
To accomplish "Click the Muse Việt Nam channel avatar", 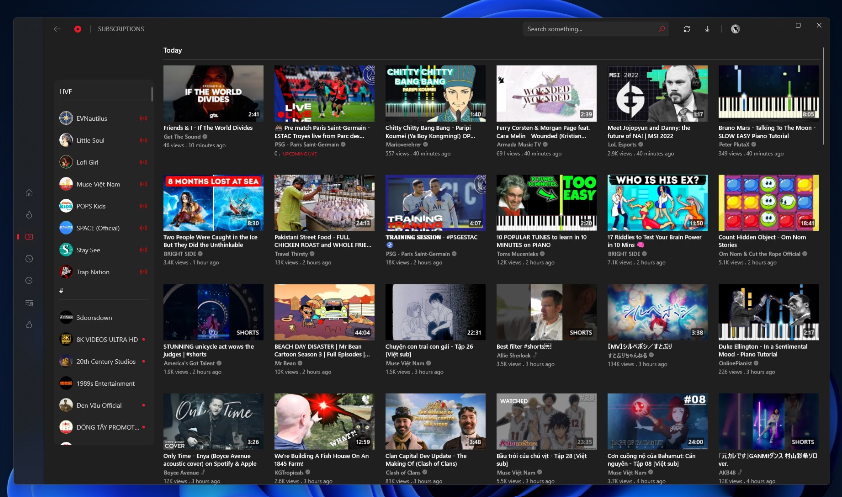I will [x=66, y=184].
